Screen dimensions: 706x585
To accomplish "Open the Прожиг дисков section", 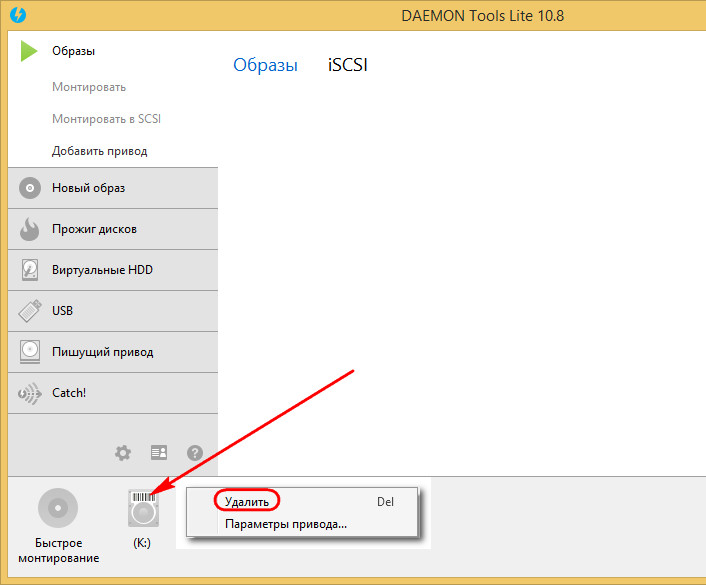I will click(113, 229).
